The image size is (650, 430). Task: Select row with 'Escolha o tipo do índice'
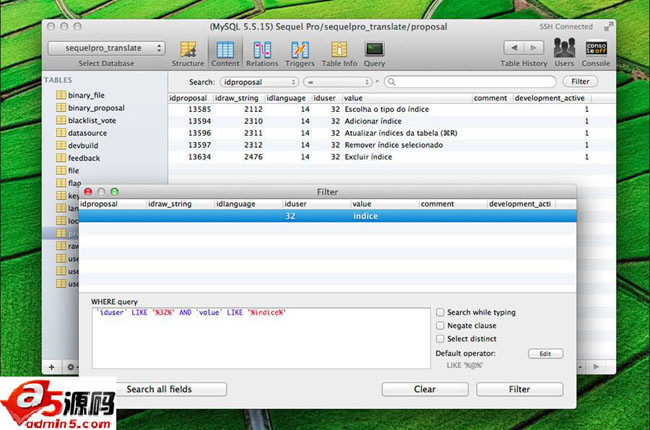tap(391, 109)
